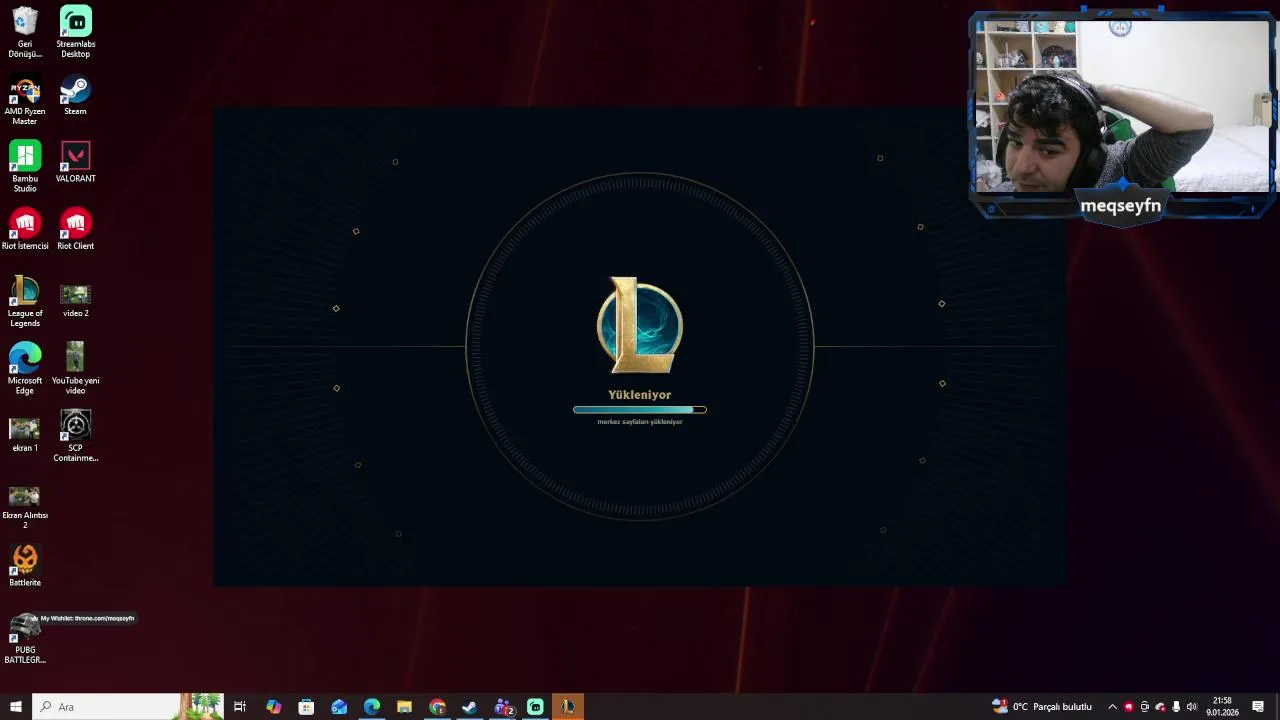Open Streamlabs Desktop shortcut on desktop
Viewport: 1280px width, 720px height.
click(76, 32)
